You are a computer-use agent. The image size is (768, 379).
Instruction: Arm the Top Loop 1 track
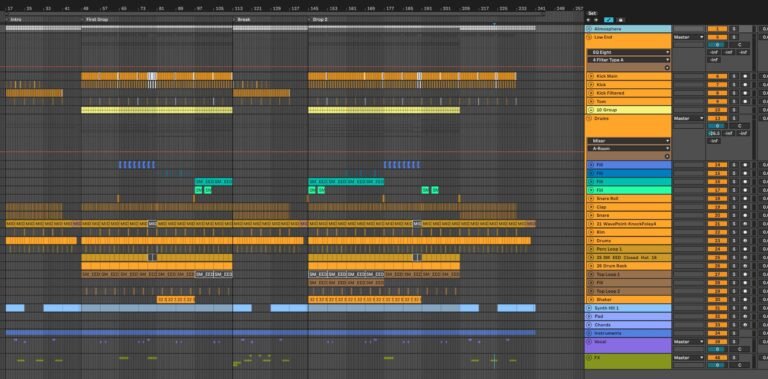745,274
